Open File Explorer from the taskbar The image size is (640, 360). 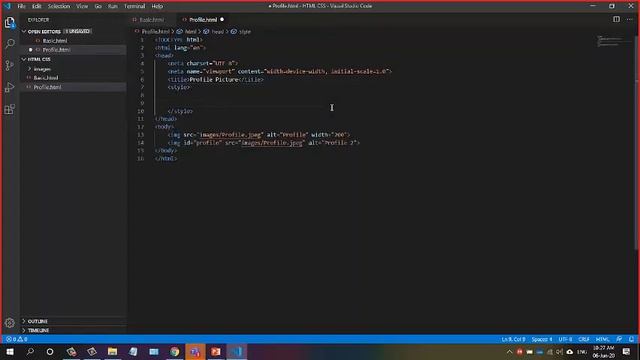click(112, 351)
